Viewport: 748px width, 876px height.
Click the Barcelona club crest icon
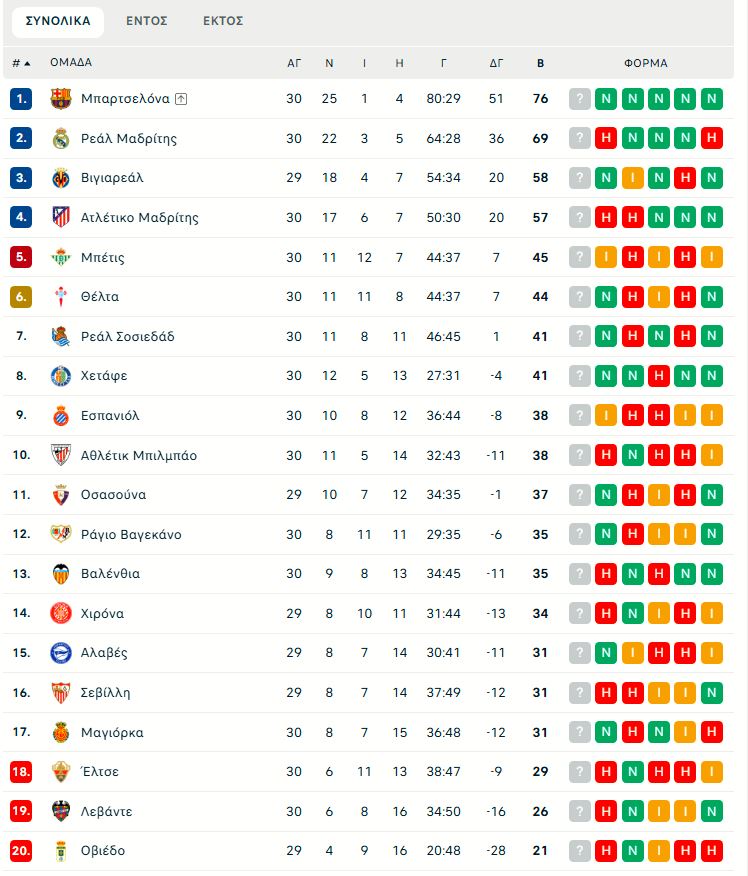pos(61,99)
